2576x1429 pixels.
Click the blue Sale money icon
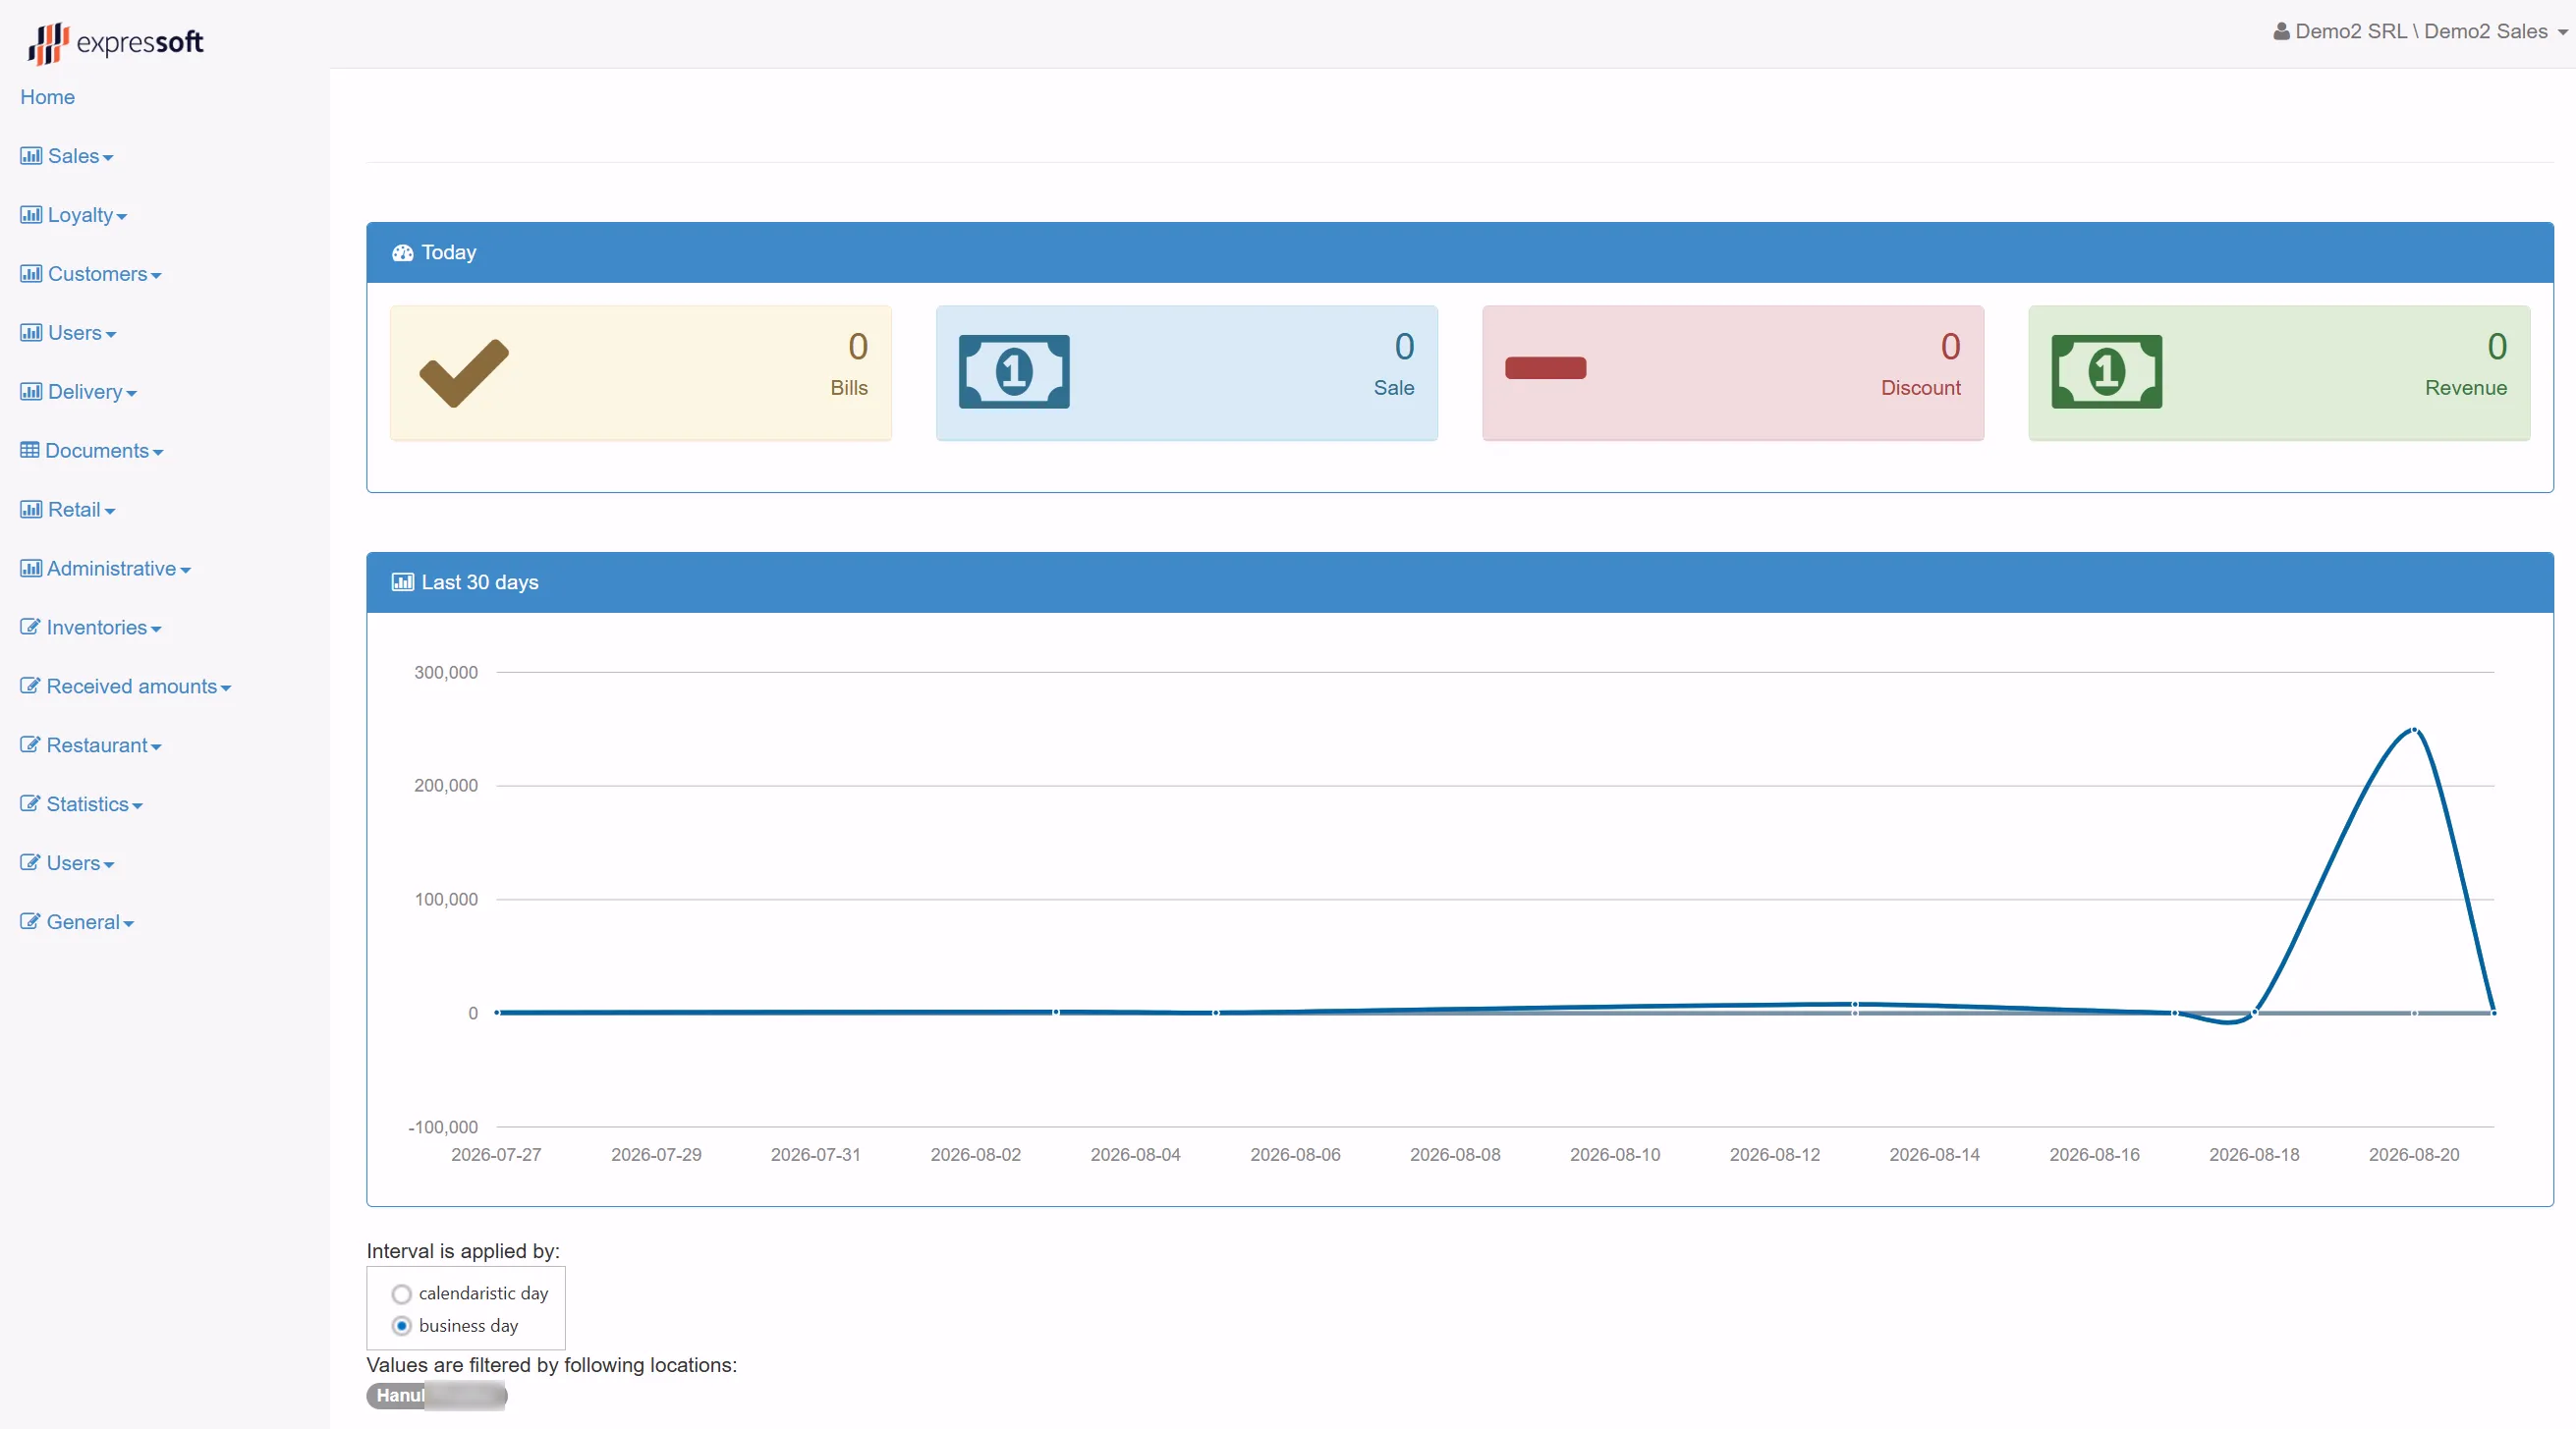[1014, 372]
